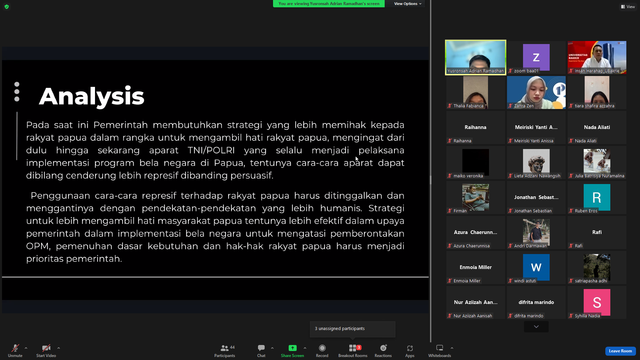Click the Record button icon

pyautogui.click(x=322, y=348)
